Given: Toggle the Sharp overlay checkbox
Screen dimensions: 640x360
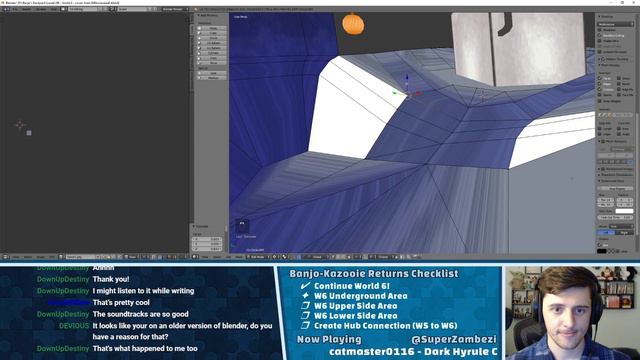Looking at the screenshot, I should coord(619,78).
